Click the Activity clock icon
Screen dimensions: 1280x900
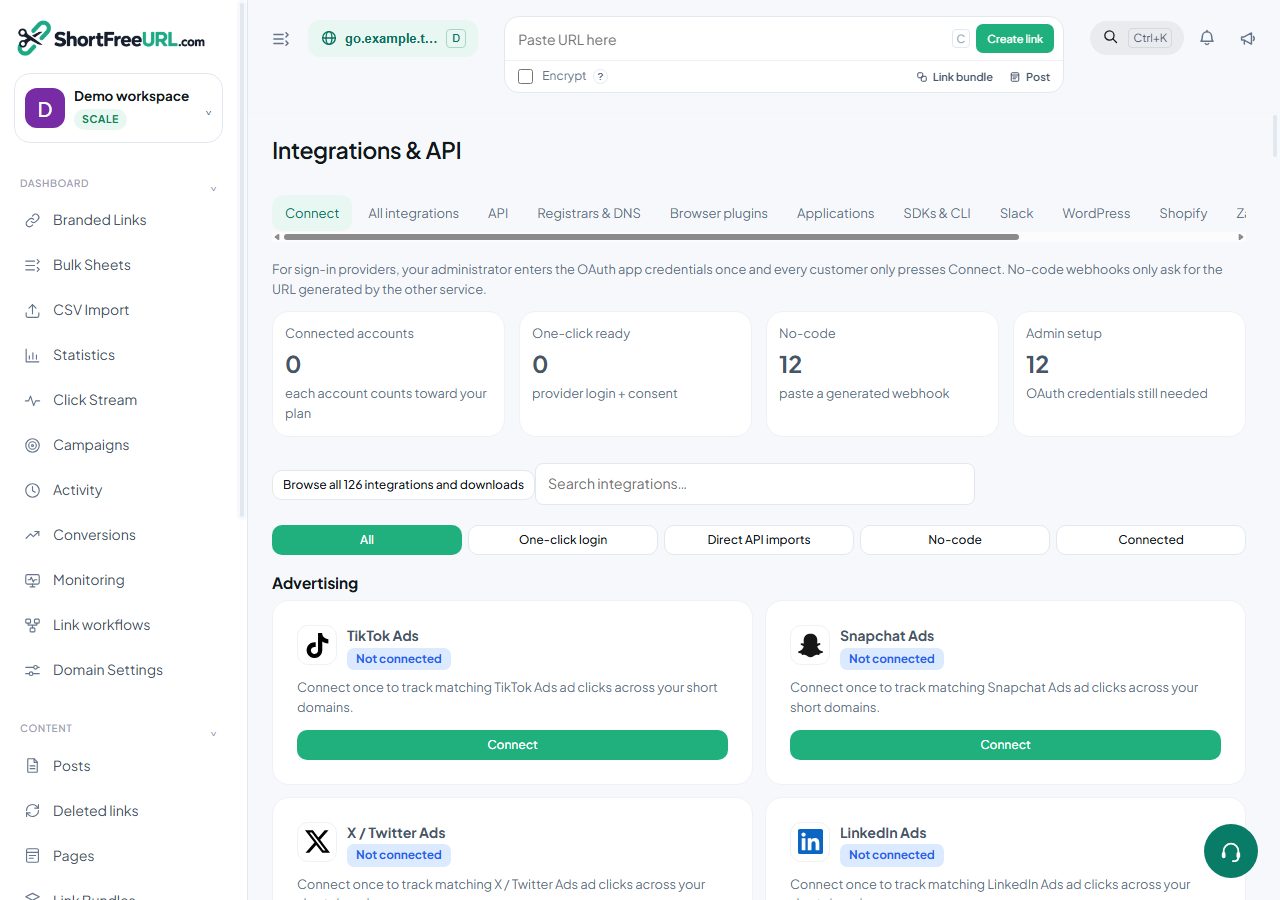[33, 490]
